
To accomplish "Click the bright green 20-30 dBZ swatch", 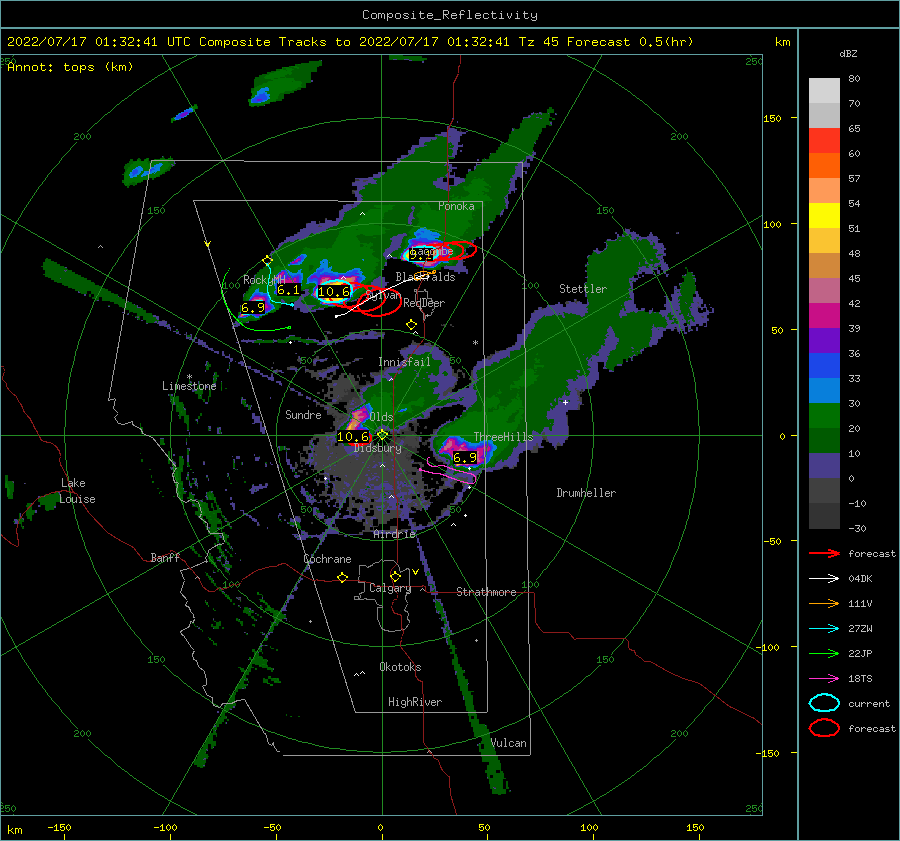I will [824, 415].
